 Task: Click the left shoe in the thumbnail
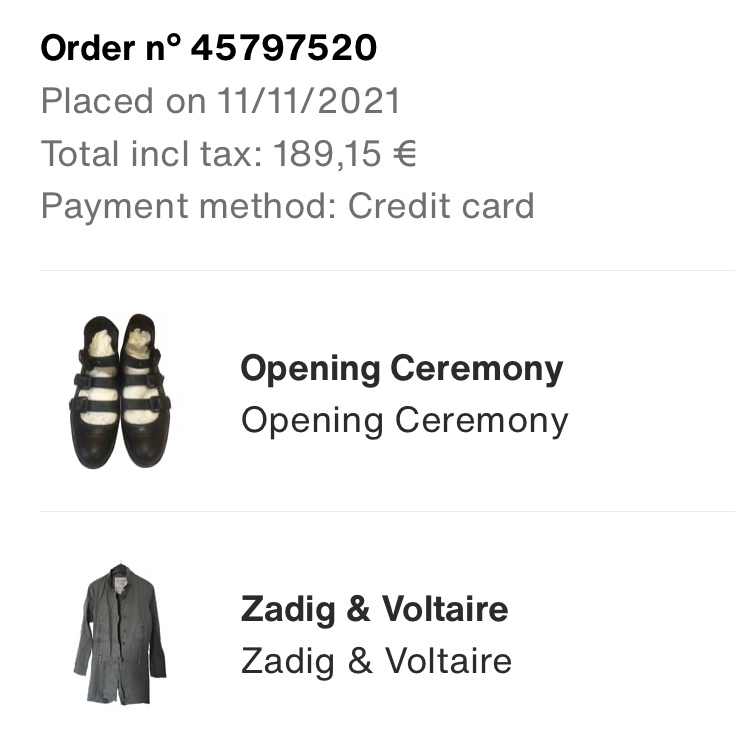click(x=95, y=393)
